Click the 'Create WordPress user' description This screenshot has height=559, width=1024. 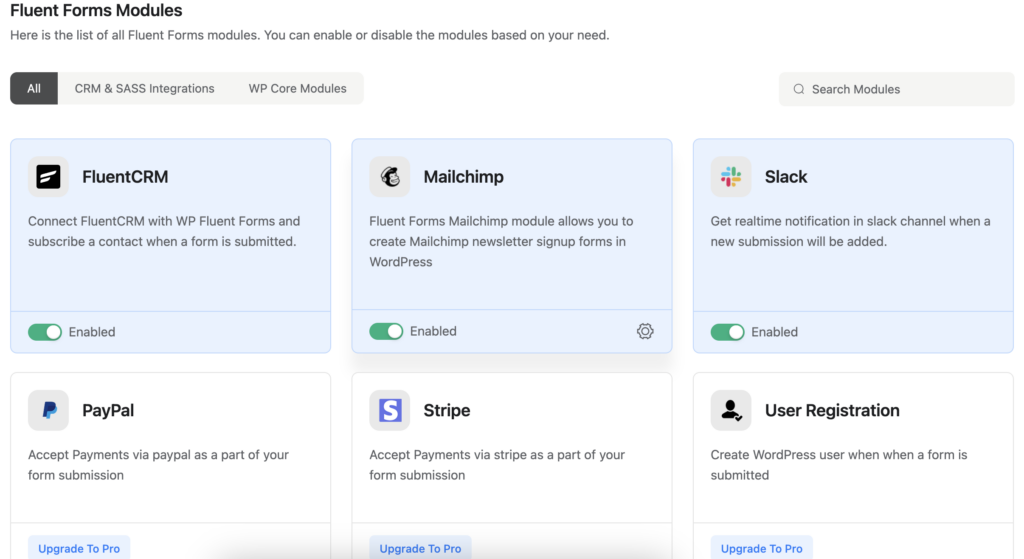[x=839, y=465]
